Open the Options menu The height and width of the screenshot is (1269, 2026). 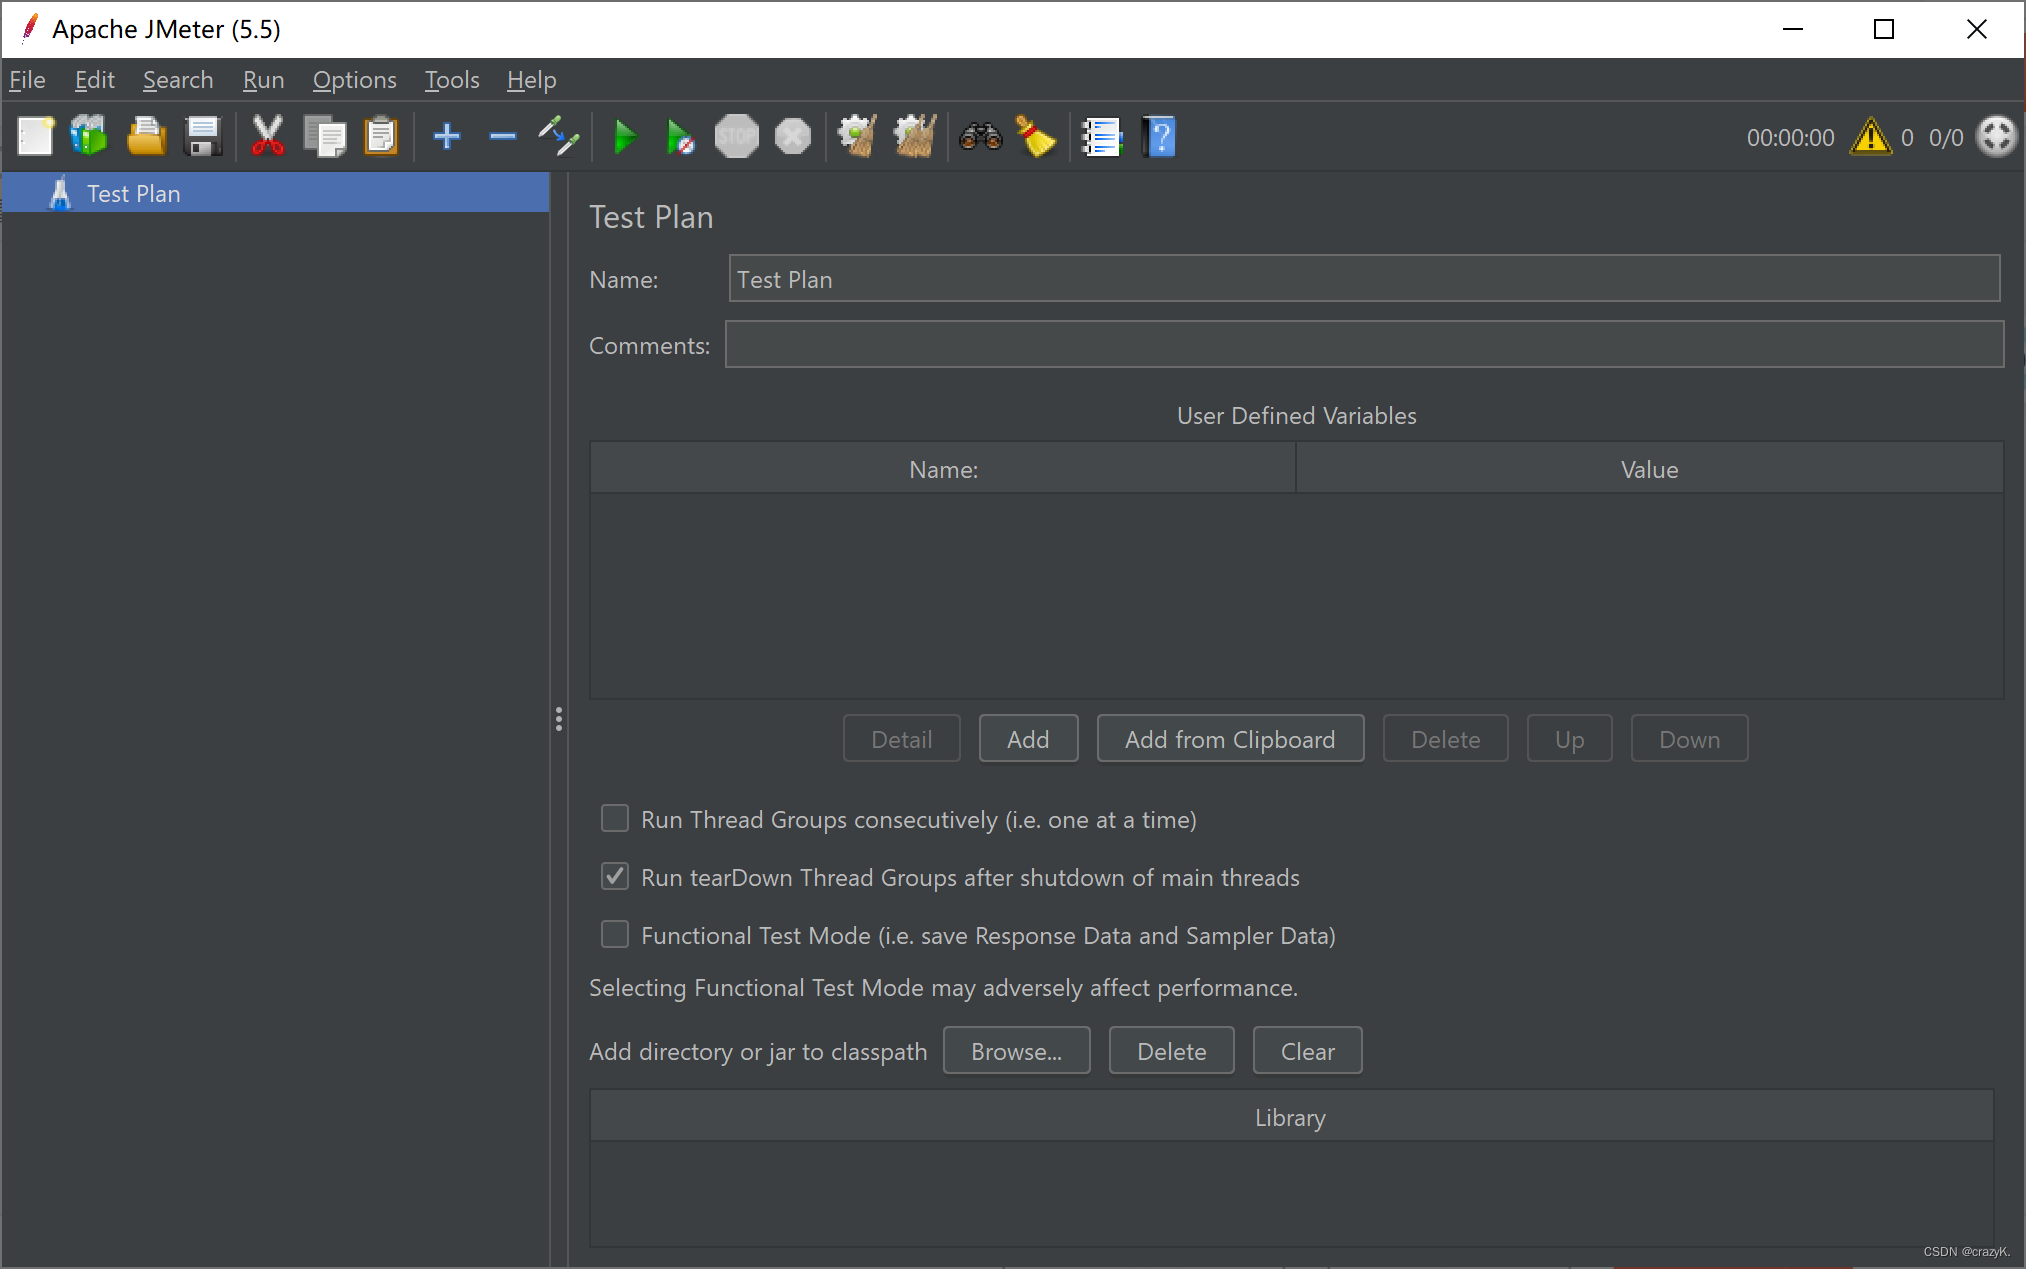click(x=354, y=80)
